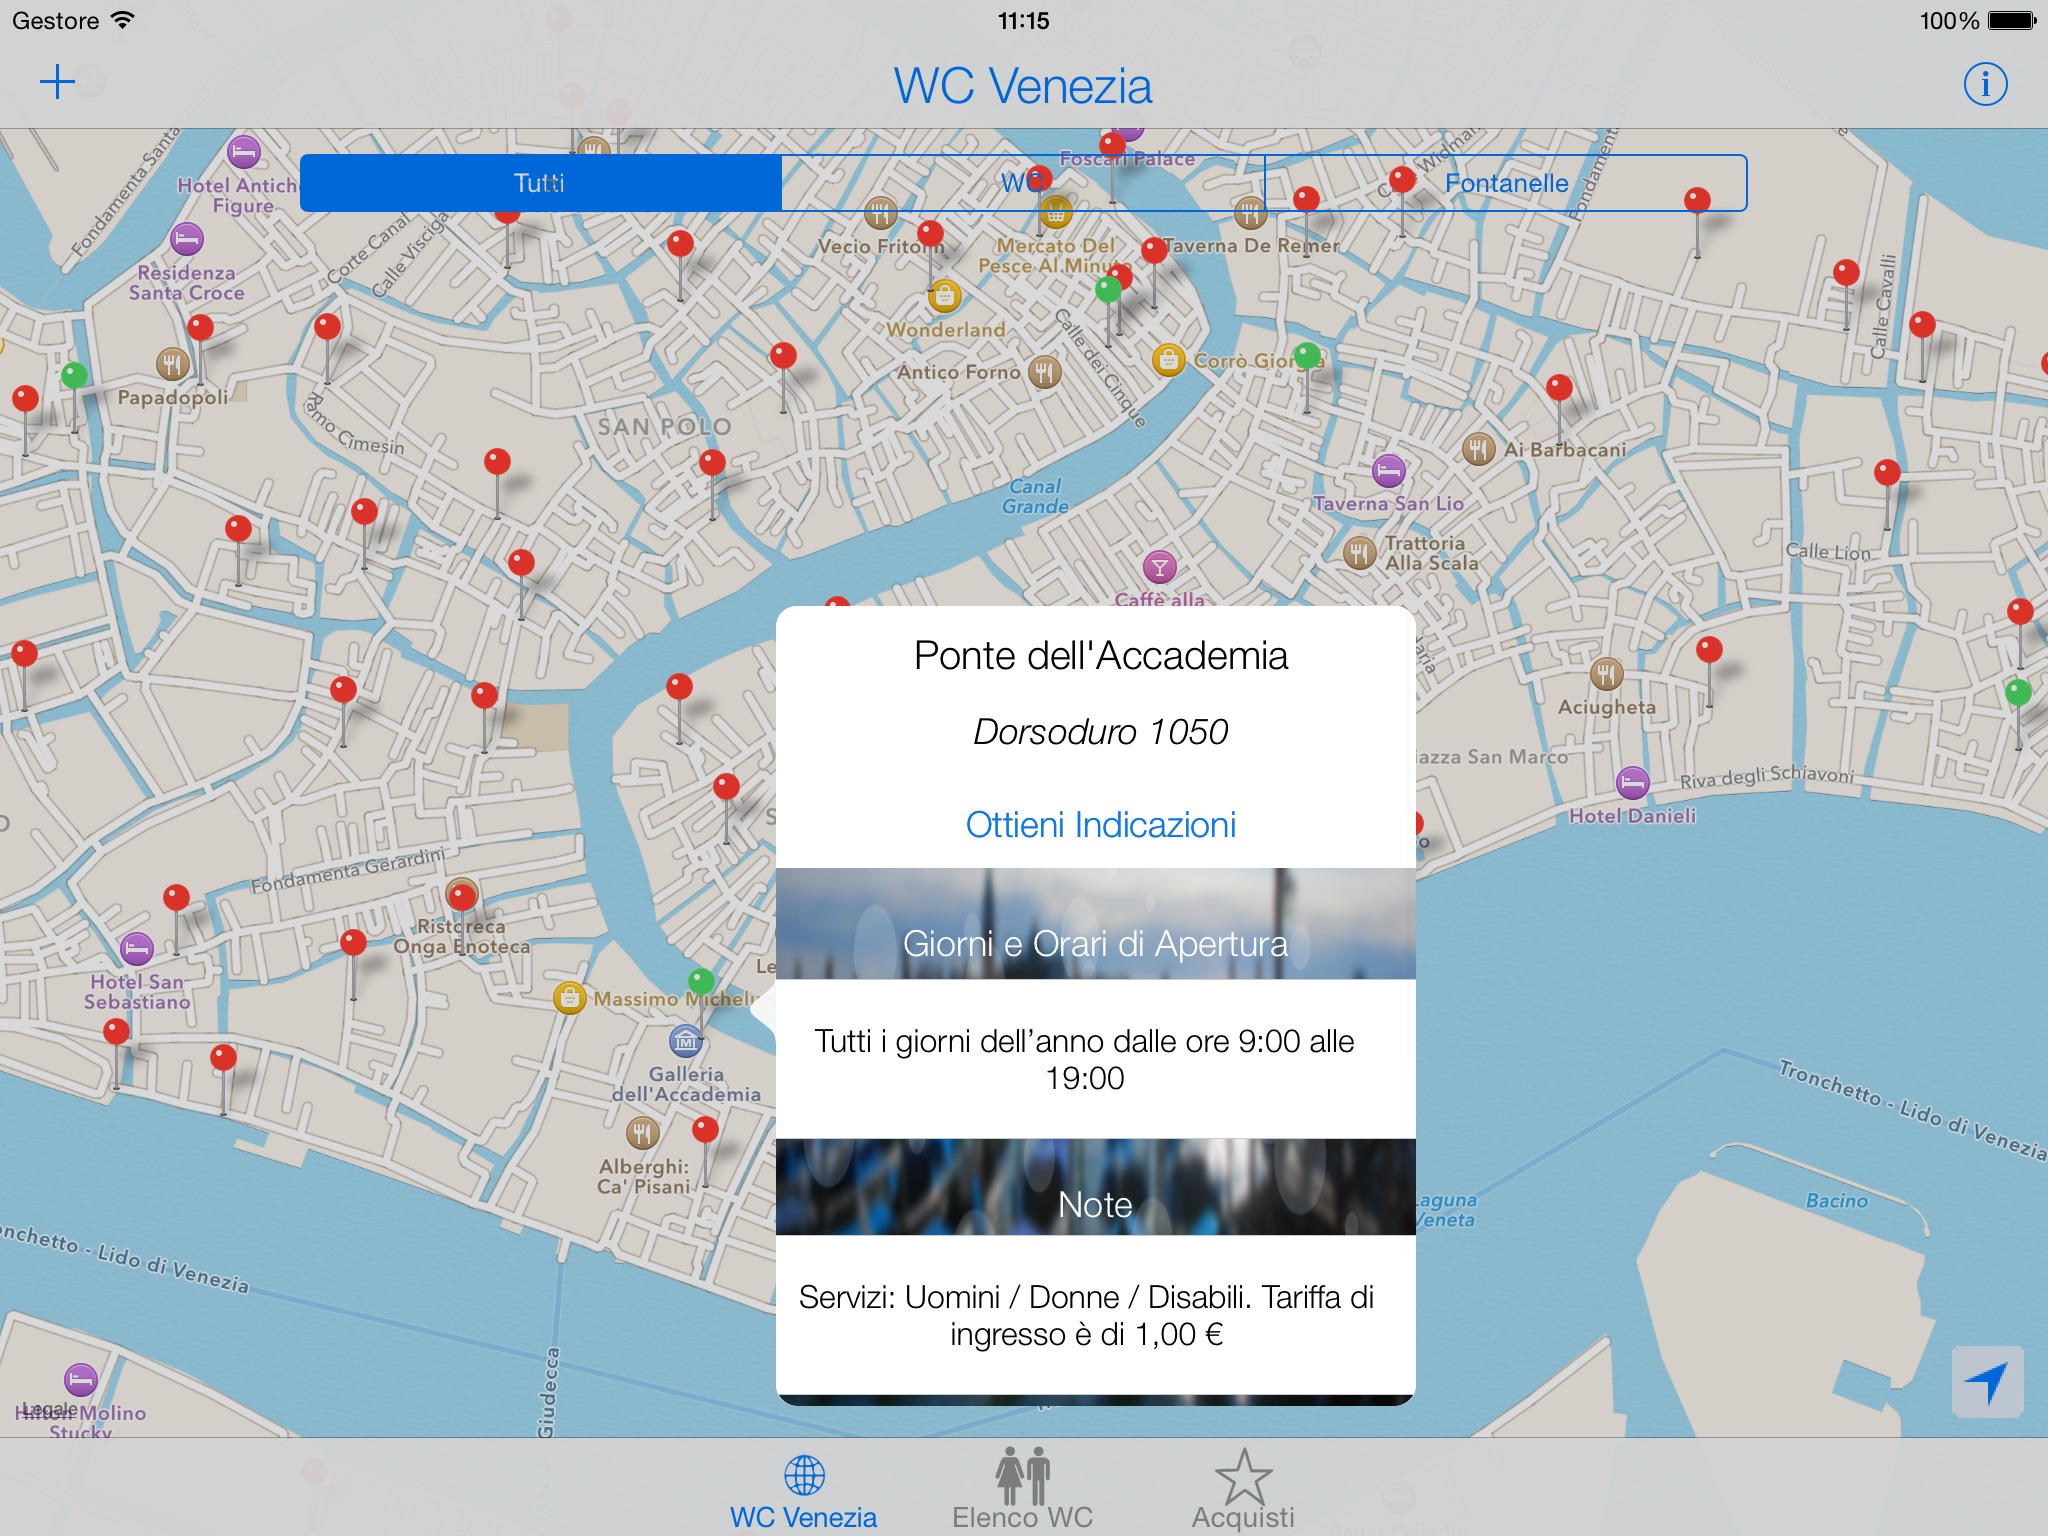This screenshot has height=1536, width=2048.
Task: Tap the Note section header
Action: [x=1095, y=1204]
